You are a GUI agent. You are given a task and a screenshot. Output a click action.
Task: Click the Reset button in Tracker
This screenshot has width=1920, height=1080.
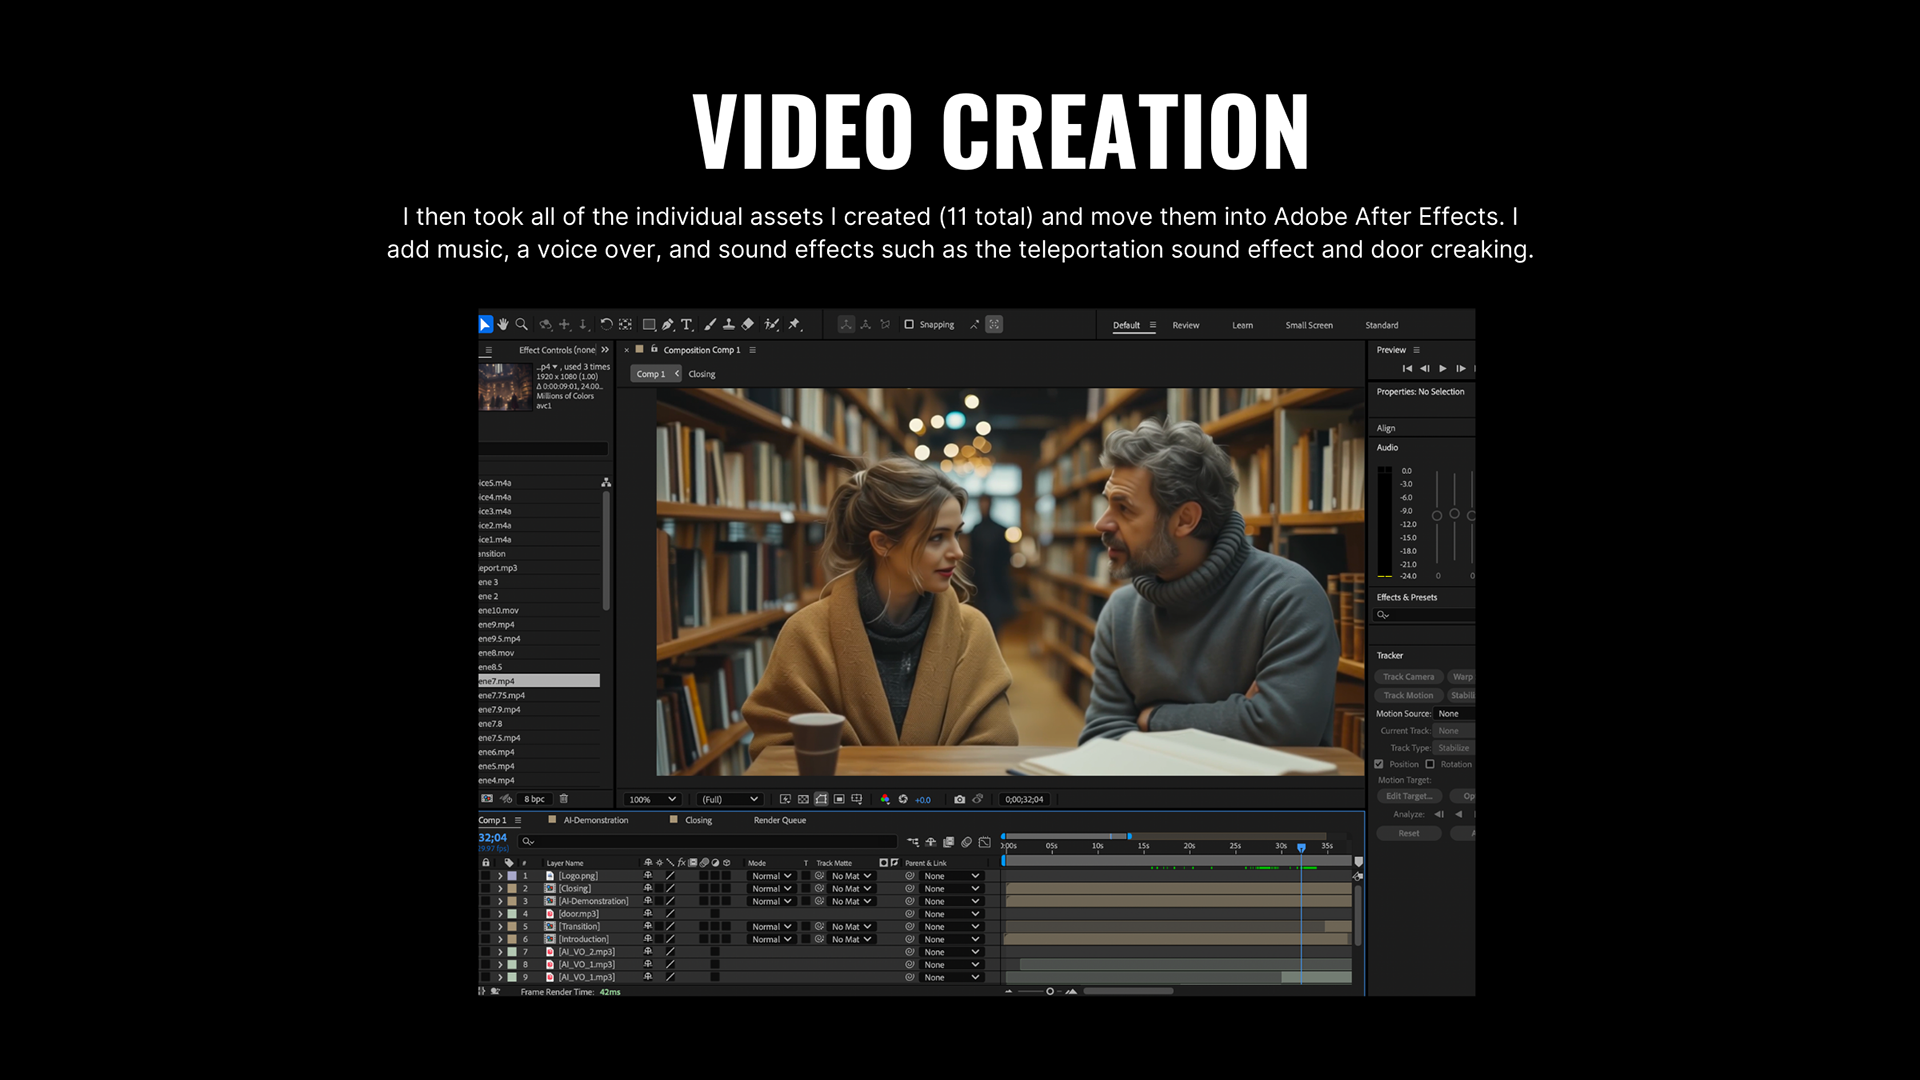1408,833
